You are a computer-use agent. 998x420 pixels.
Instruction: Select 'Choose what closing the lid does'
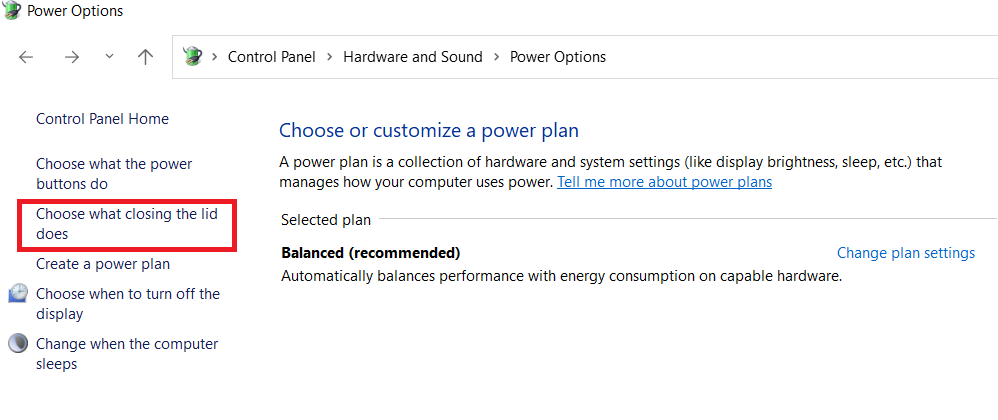coord(126,223)
